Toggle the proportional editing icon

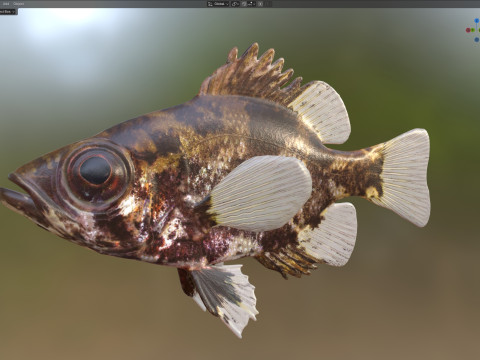tap(260, 4)
